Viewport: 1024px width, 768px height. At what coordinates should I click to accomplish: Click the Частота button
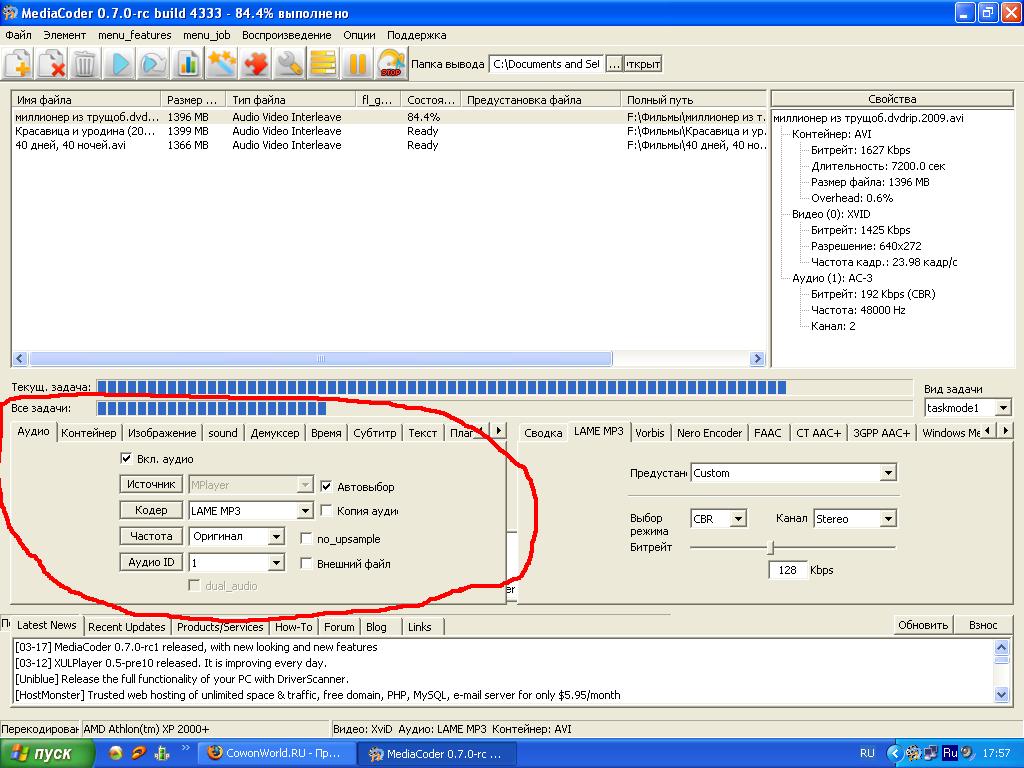point(151,536)
